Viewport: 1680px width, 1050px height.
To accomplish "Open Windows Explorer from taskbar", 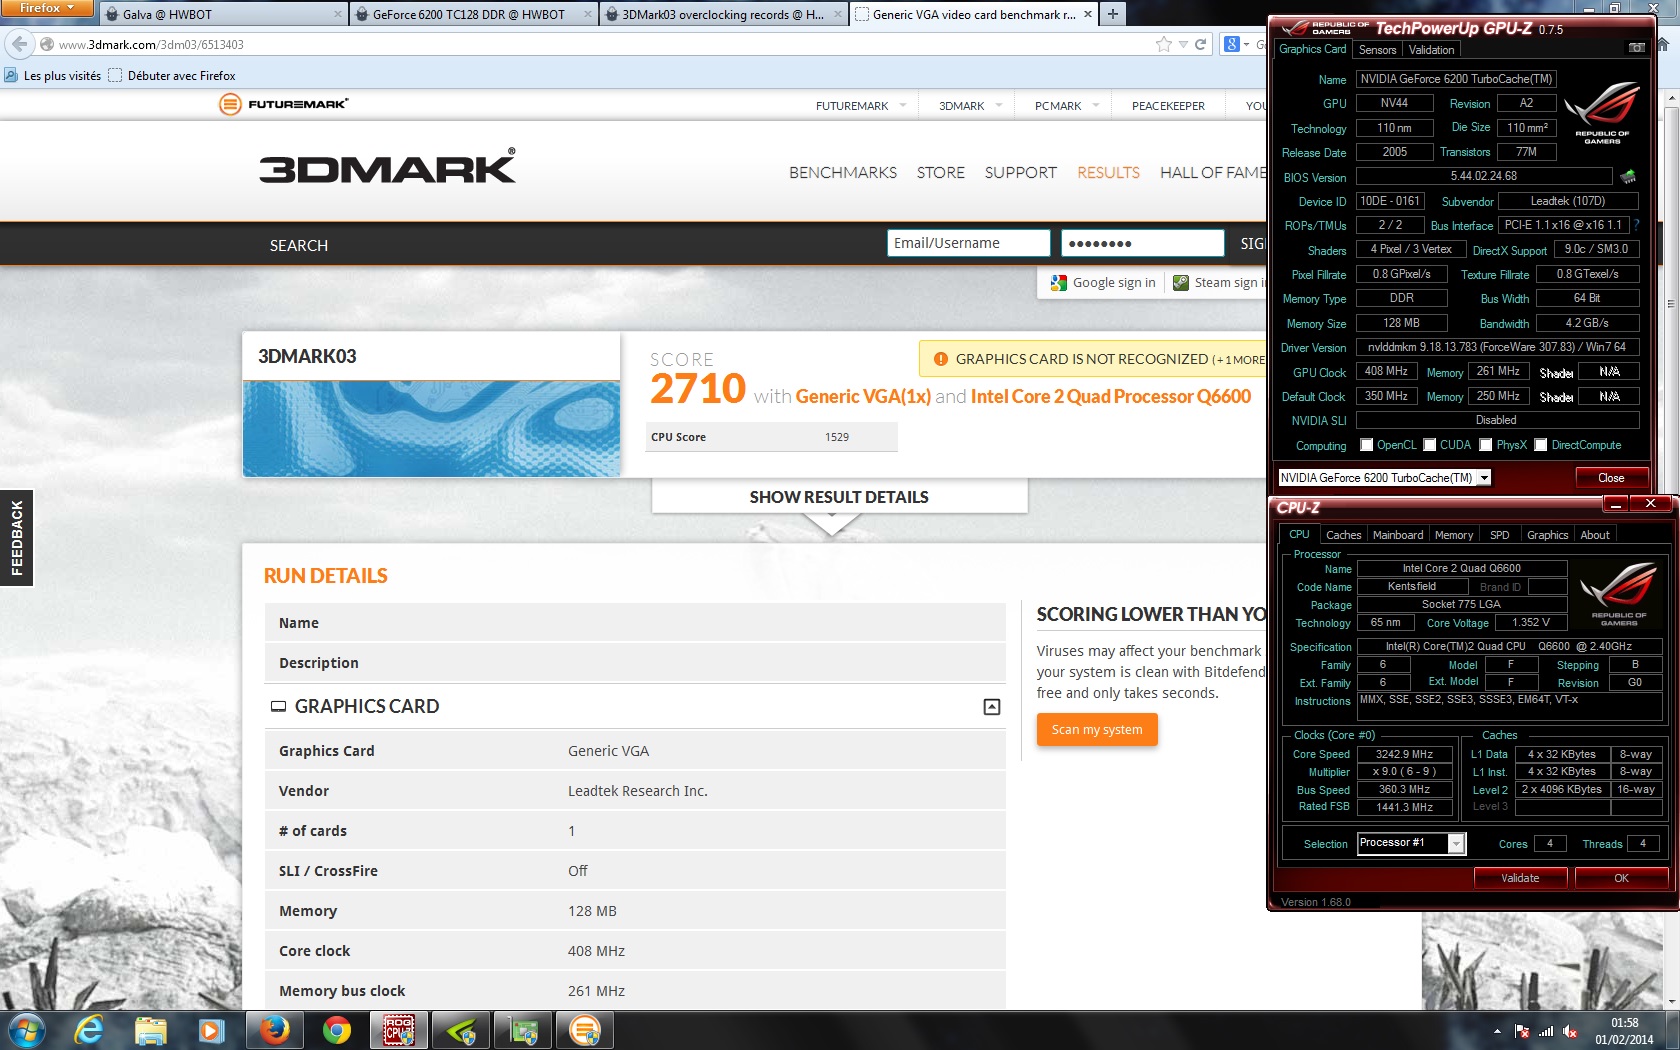I will pos(151,1030).
